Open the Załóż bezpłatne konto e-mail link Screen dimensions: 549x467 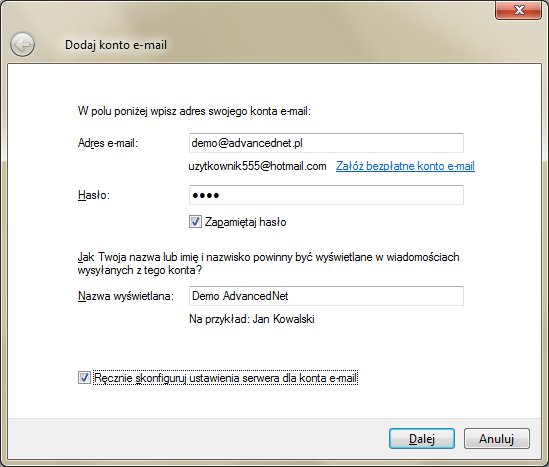point(405,166)
